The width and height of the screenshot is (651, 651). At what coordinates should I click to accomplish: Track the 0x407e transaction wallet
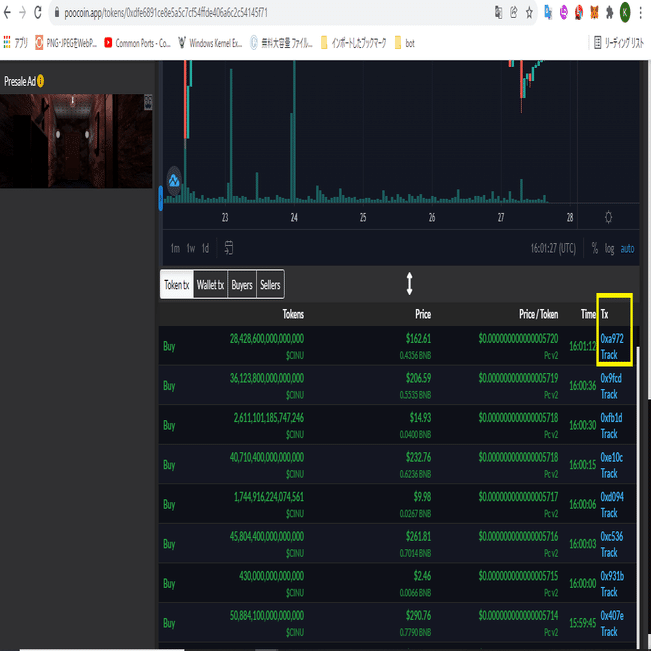coord(609,631)
